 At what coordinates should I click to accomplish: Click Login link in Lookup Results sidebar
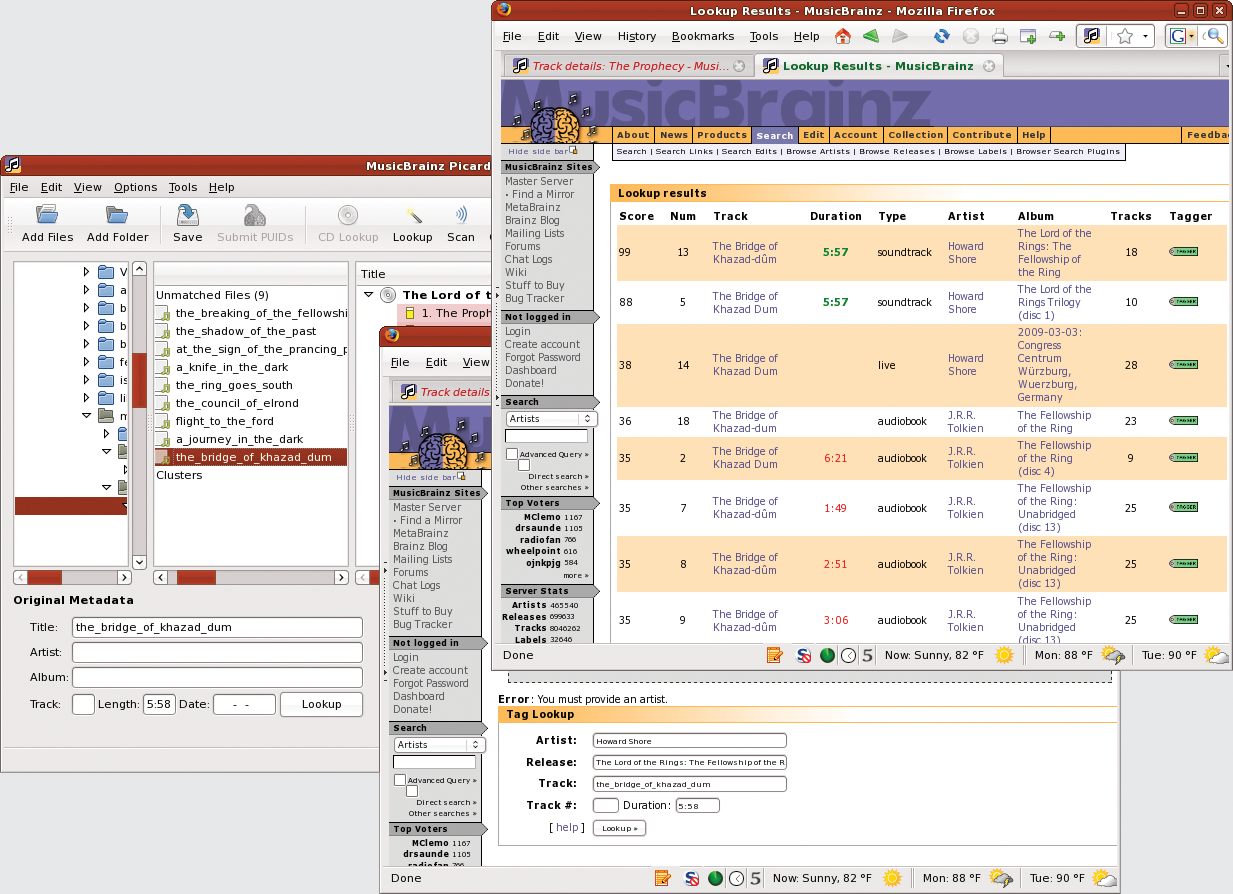coord(518,331)
